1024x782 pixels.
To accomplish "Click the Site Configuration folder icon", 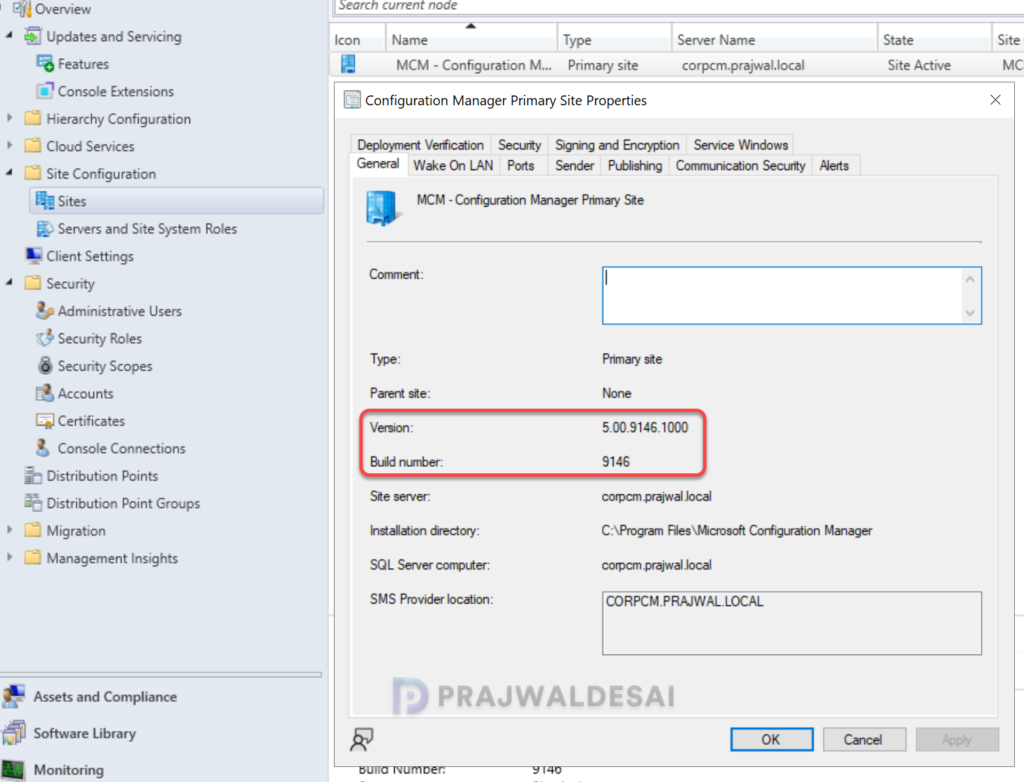I will (x=32, y=174).
